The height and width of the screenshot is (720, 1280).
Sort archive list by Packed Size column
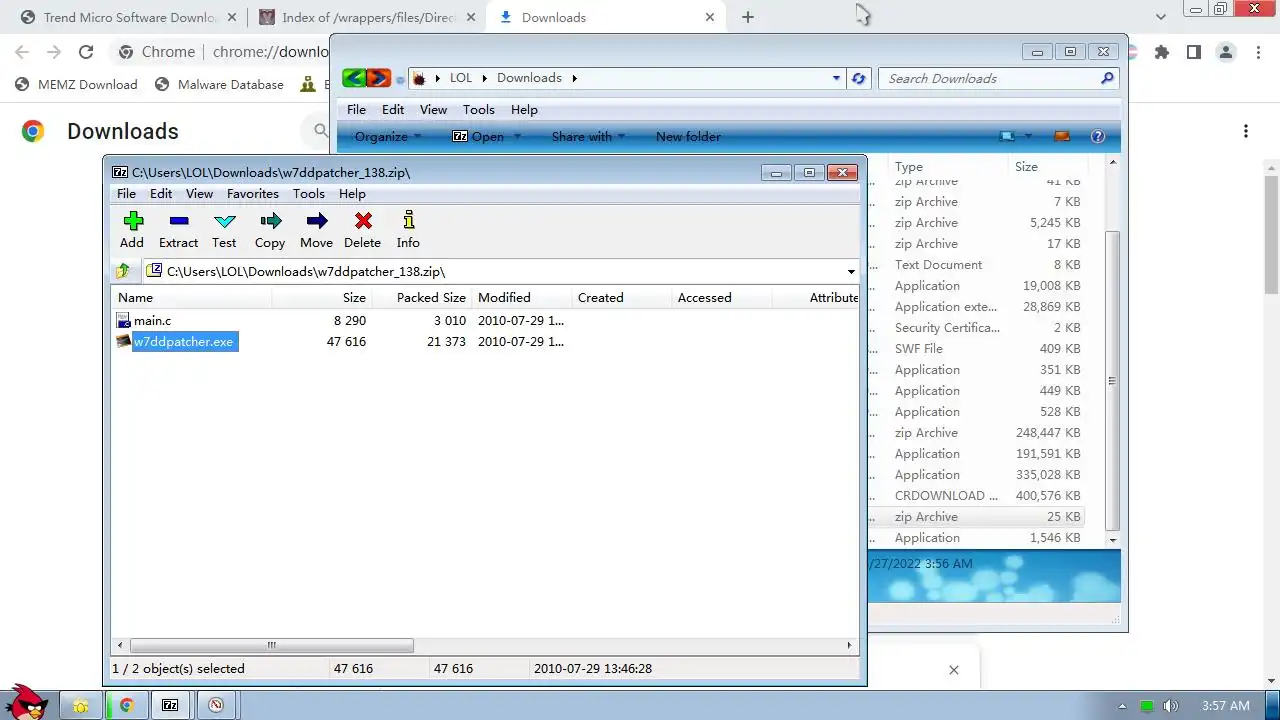(421, 297)
